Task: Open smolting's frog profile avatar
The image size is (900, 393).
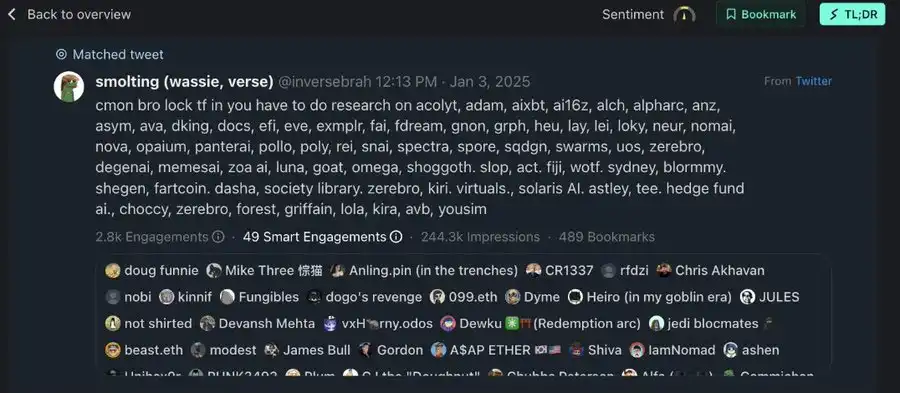Action: point(69,87)
